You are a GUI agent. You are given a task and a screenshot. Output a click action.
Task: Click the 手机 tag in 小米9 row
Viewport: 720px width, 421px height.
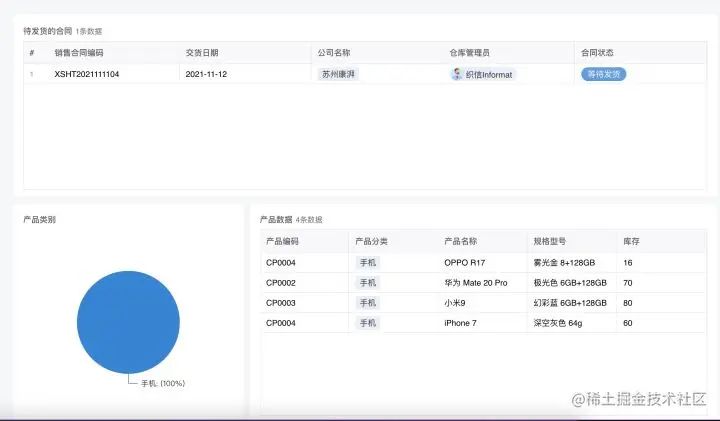(x=368, y=303)
